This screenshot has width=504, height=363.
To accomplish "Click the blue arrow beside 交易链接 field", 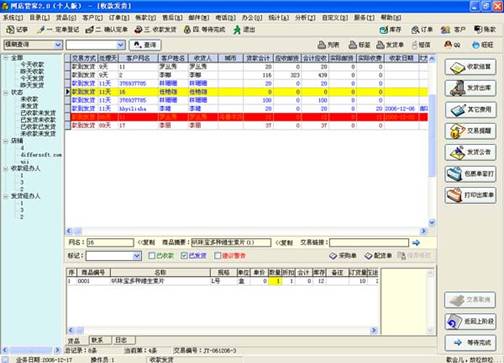I will [x=416, y=243].
